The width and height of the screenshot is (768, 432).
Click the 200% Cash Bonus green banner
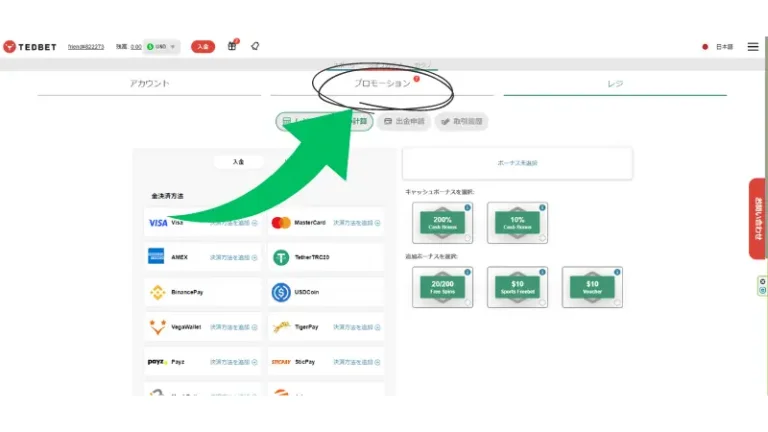point(442,223)
